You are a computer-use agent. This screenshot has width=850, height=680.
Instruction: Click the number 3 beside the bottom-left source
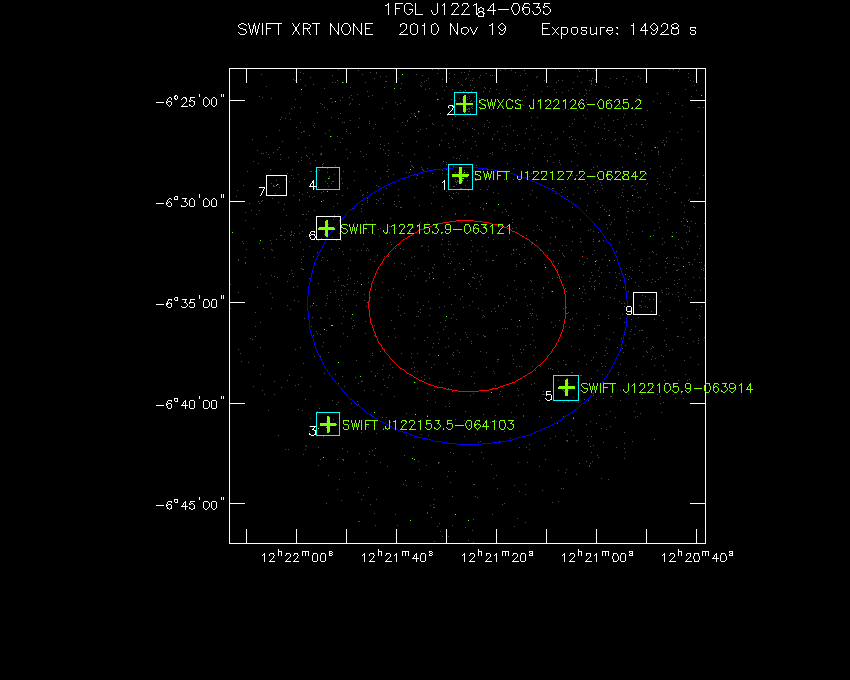[312, 431]
